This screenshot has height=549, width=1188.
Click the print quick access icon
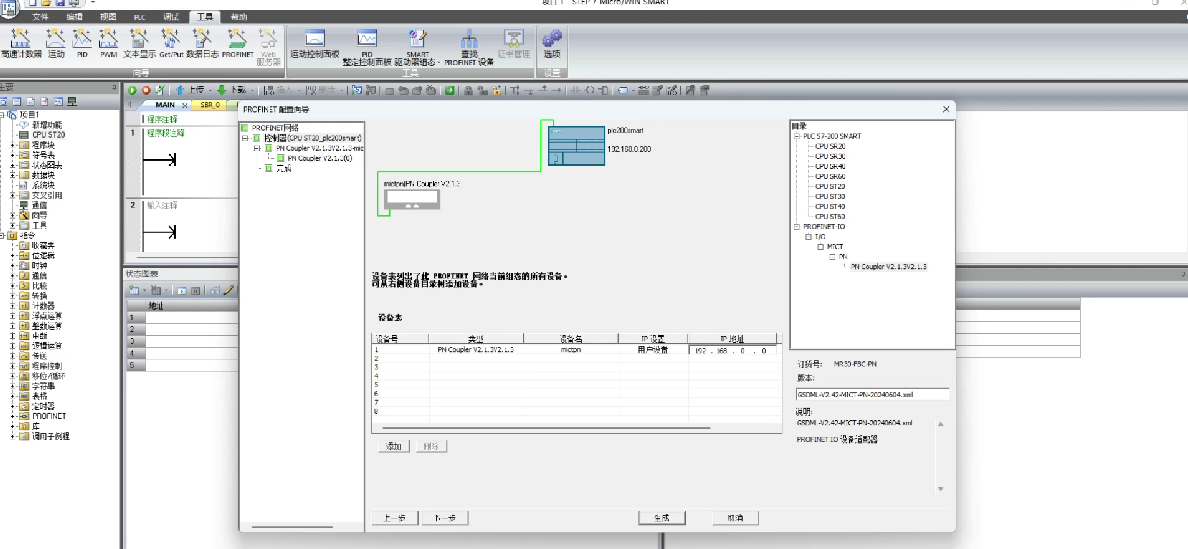click(x=73, y=3)
